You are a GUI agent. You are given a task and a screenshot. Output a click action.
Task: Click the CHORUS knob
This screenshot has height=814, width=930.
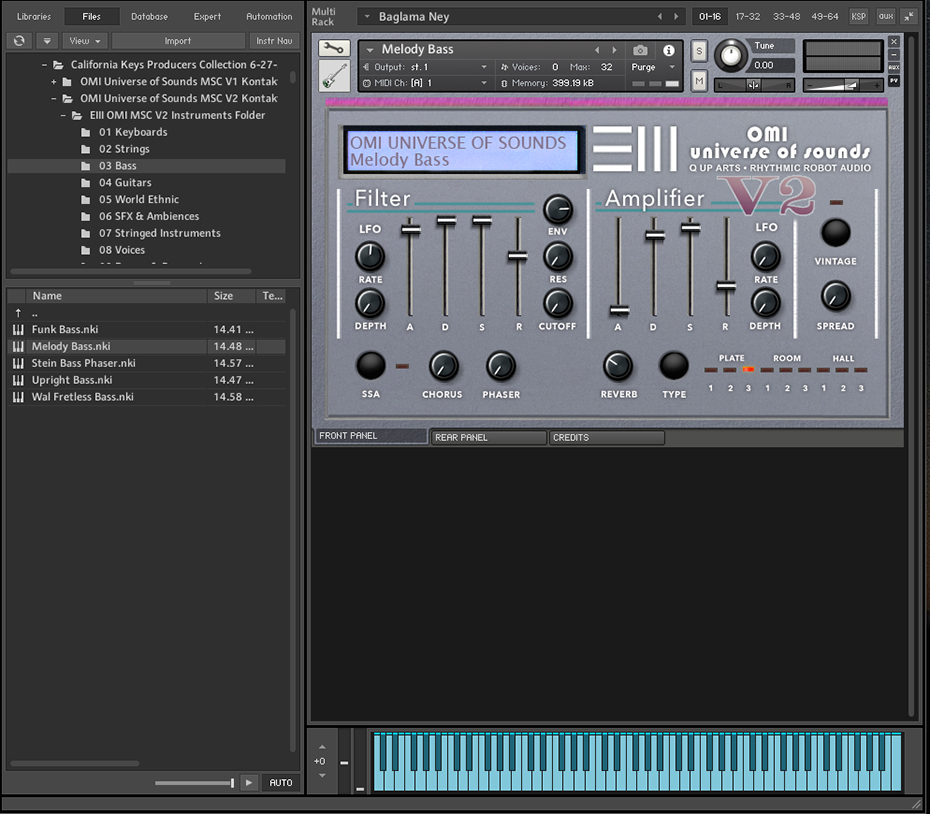pos(443,365)
